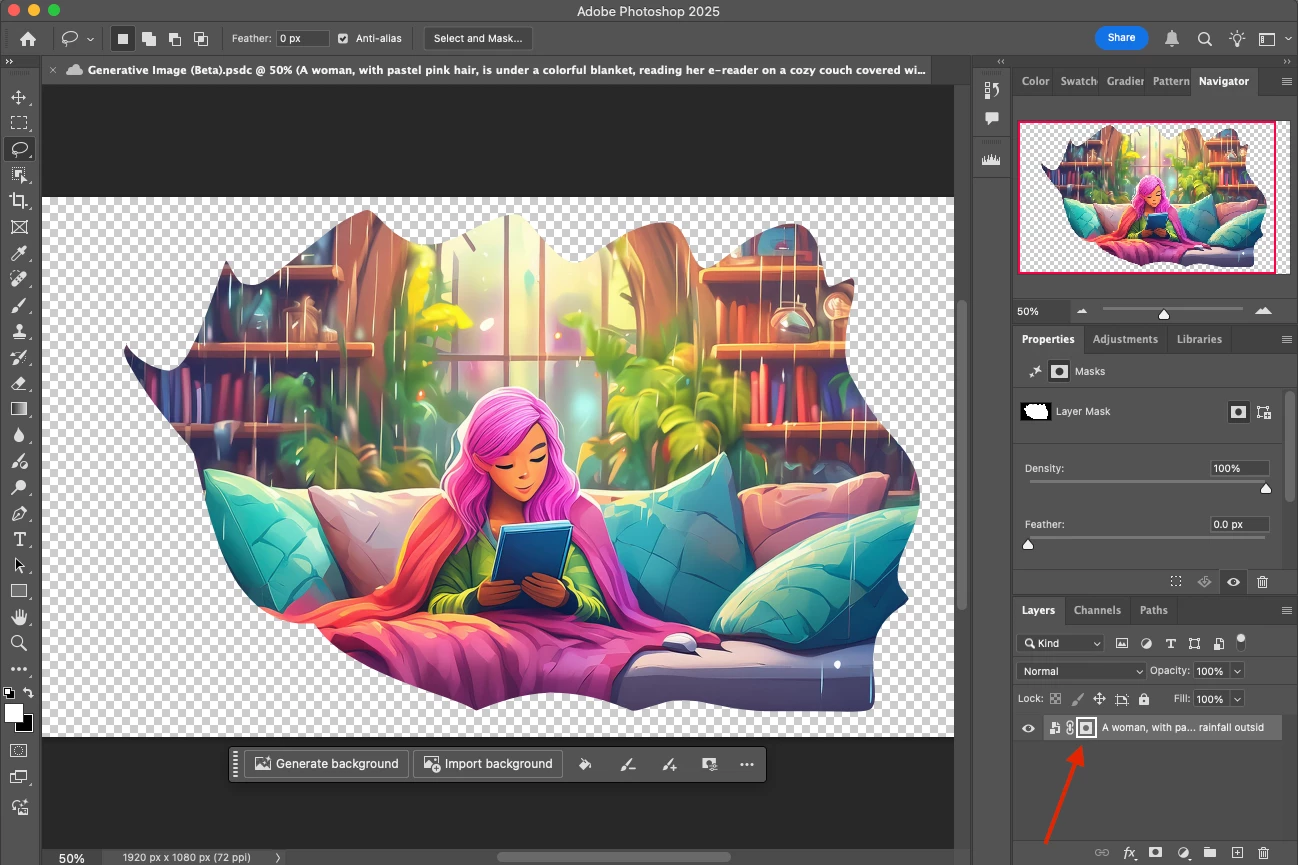Open the blend mode Normal dropdown
Screen dimensions: 1298x865
(x=1081, y=671)
